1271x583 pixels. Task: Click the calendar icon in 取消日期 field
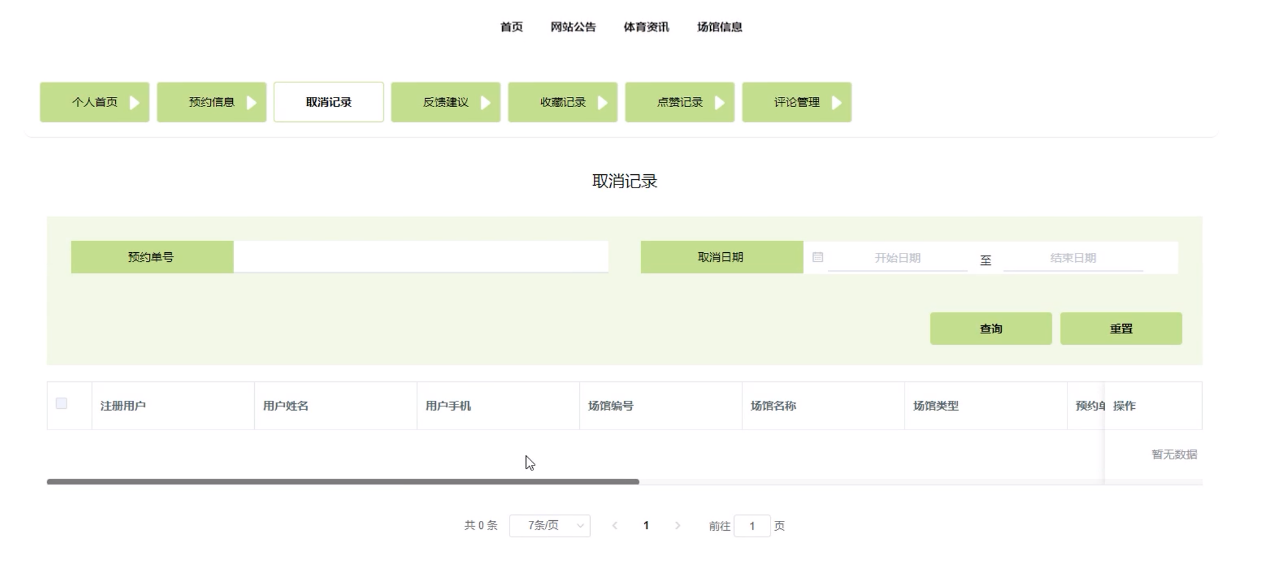(x=817, y=257)
